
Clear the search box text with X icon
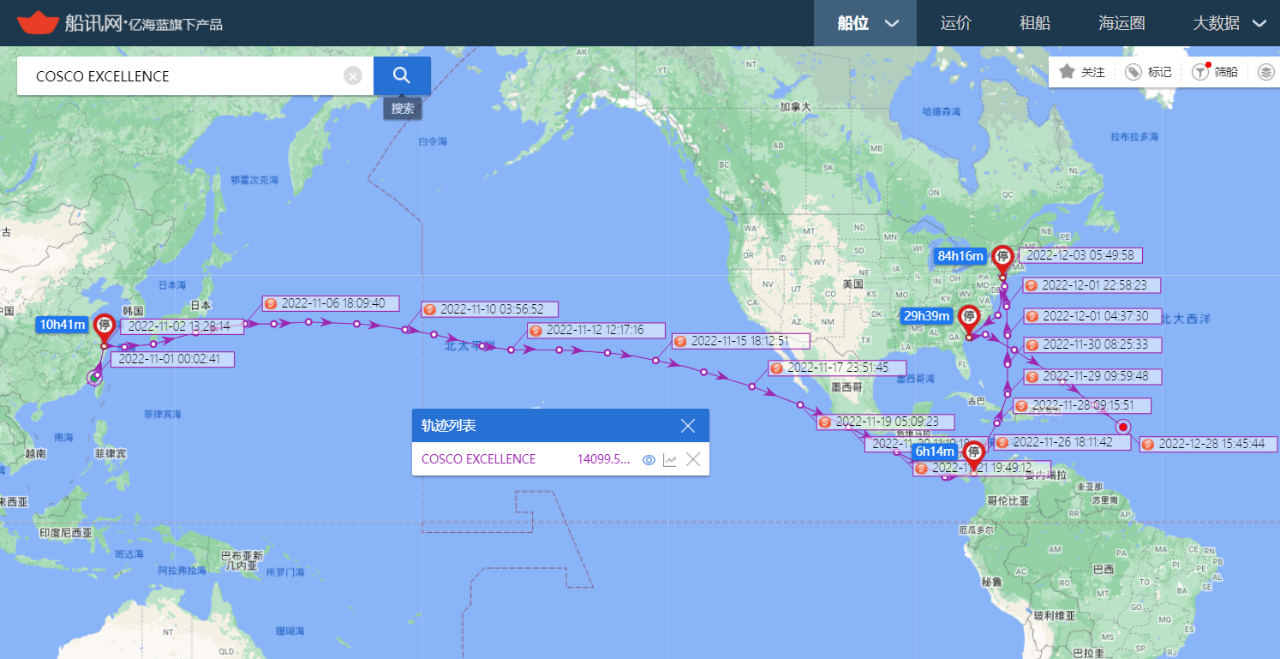pos(353,76)
